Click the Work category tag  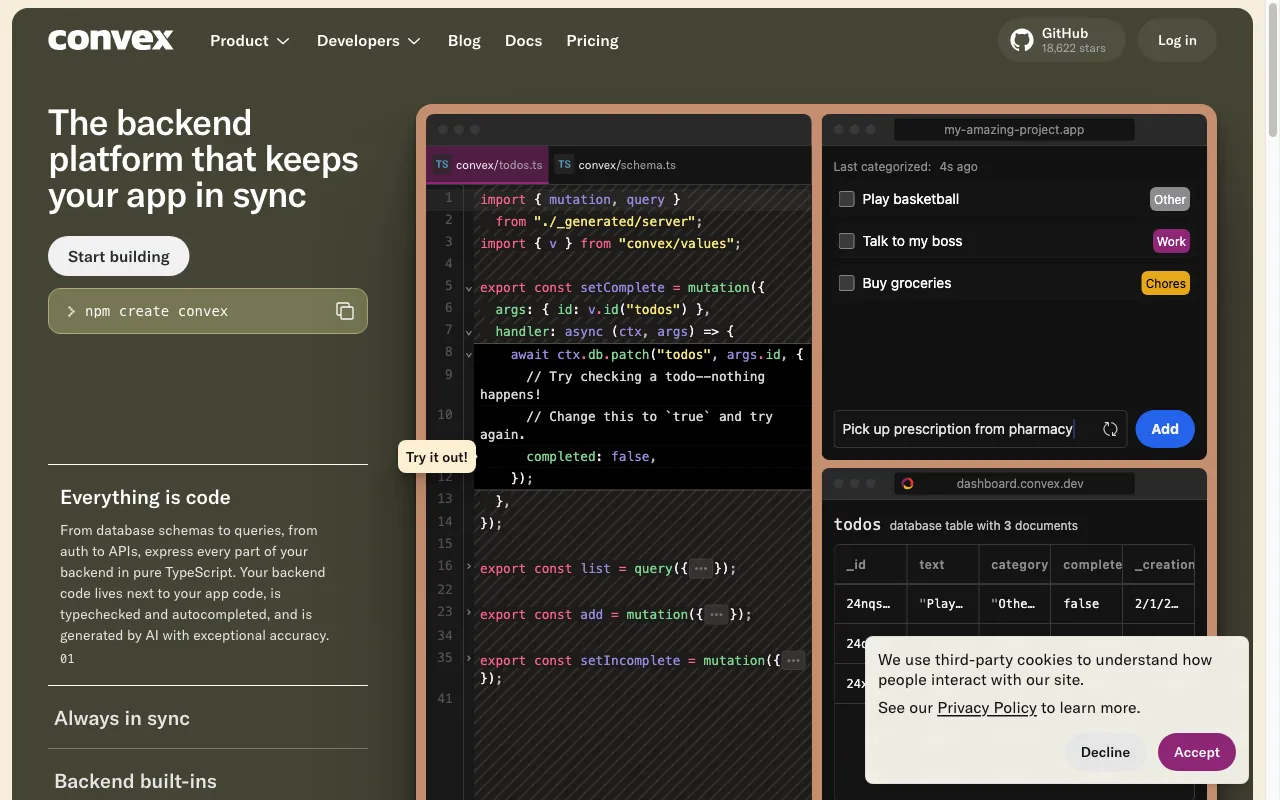[x=1171, y=241]
